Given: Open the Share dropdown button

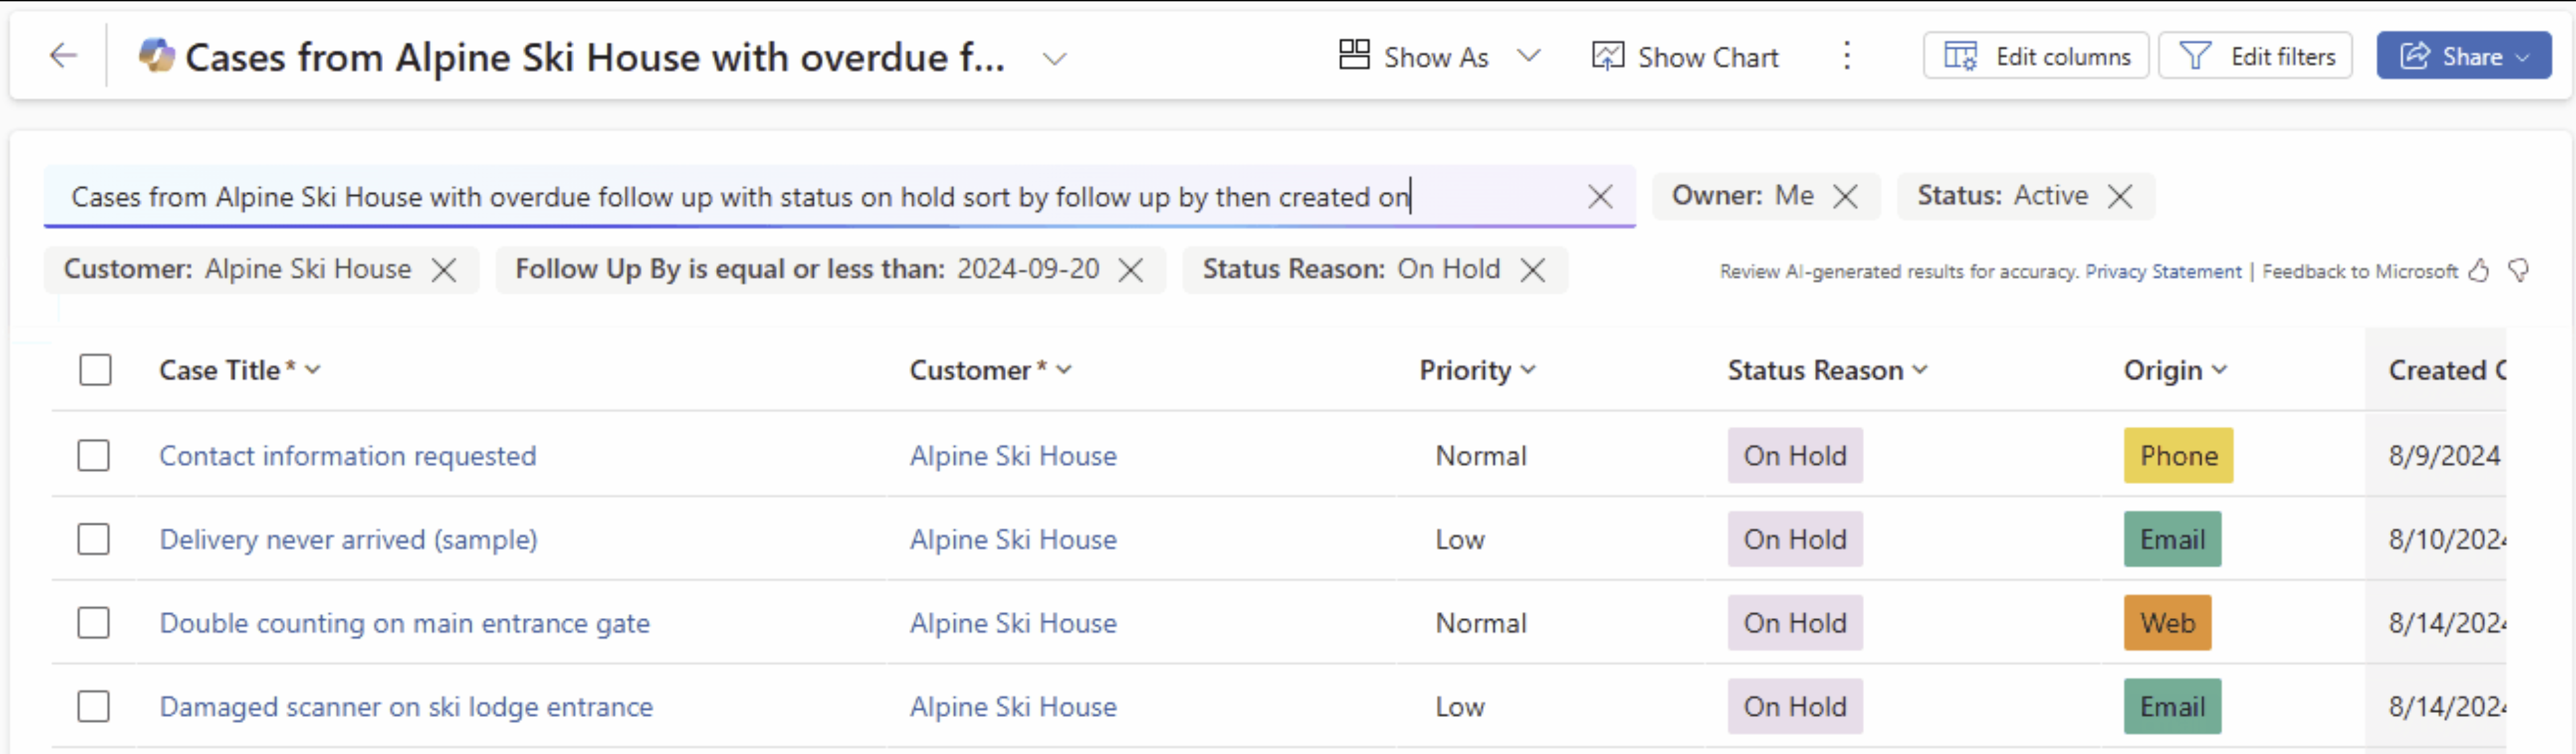Looking at the screenshot, I should pyautogui.click(x=2463, y=56).
